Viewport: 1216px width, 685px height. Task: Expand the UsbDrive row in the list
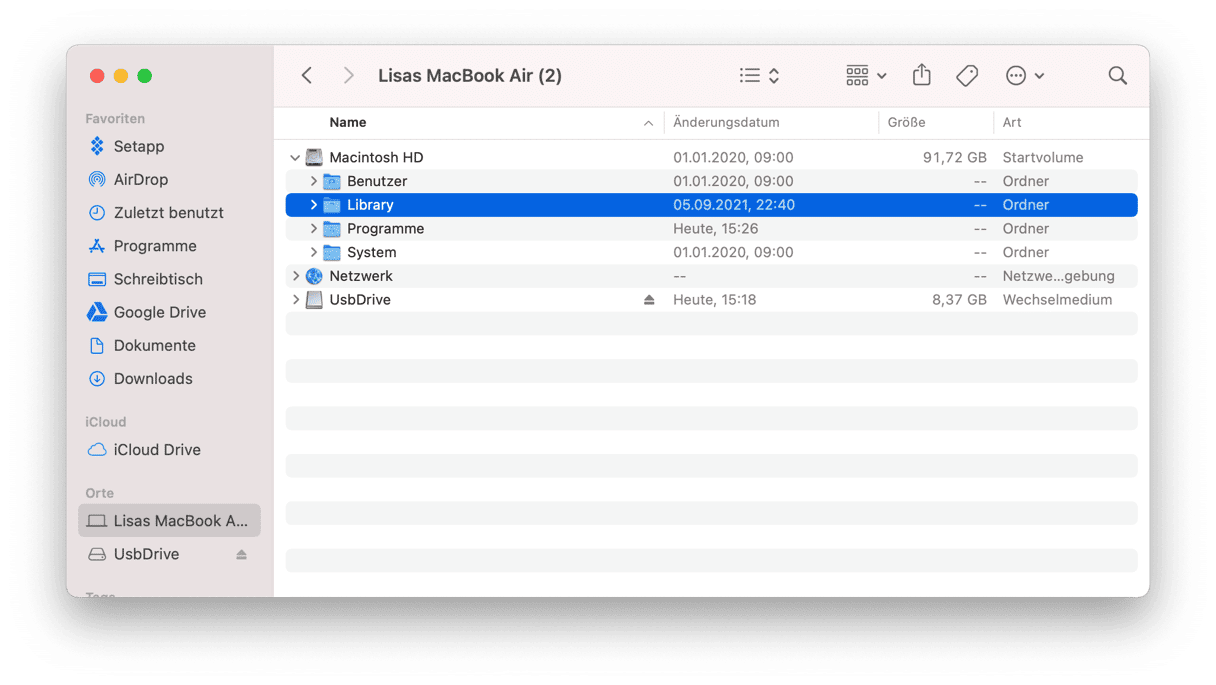coord(295,300)
